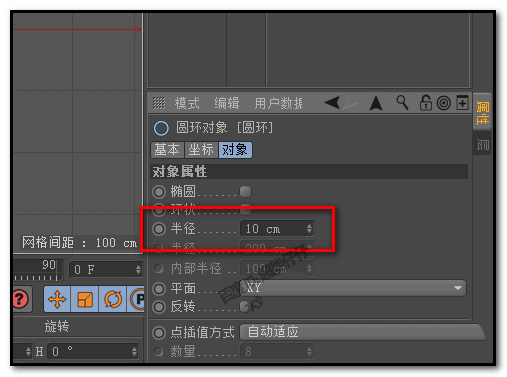Click the 反转 keyframe circle
This screenshot has height=377, width=507.
pos(159,307)
